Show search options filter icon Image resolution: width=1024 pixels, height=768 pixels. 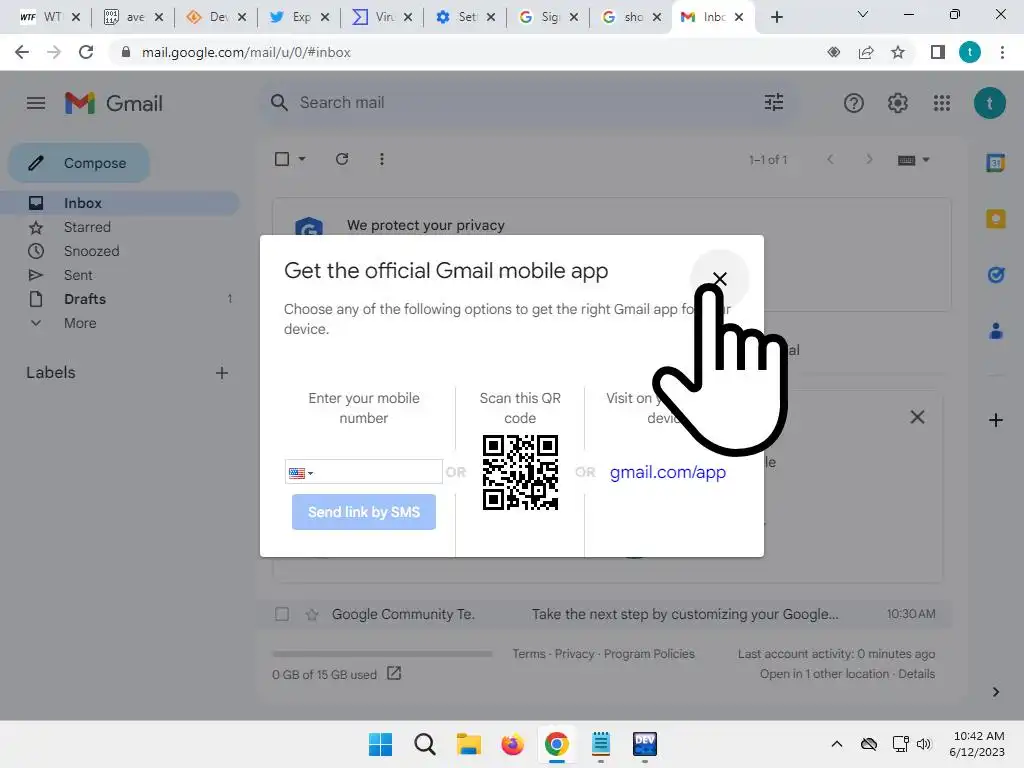(774, 103)
